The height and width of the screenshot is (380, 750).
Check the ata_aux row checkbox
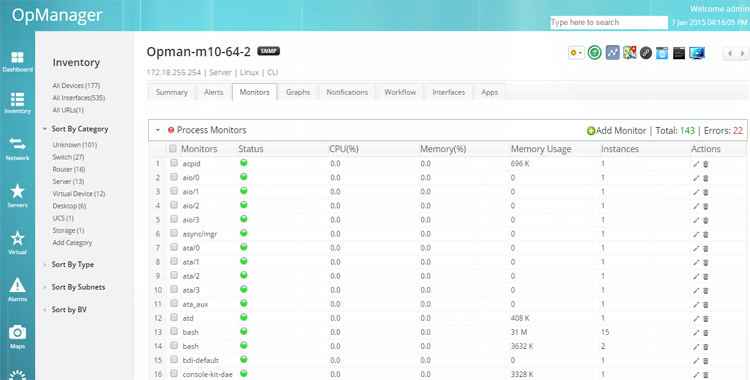174,303
